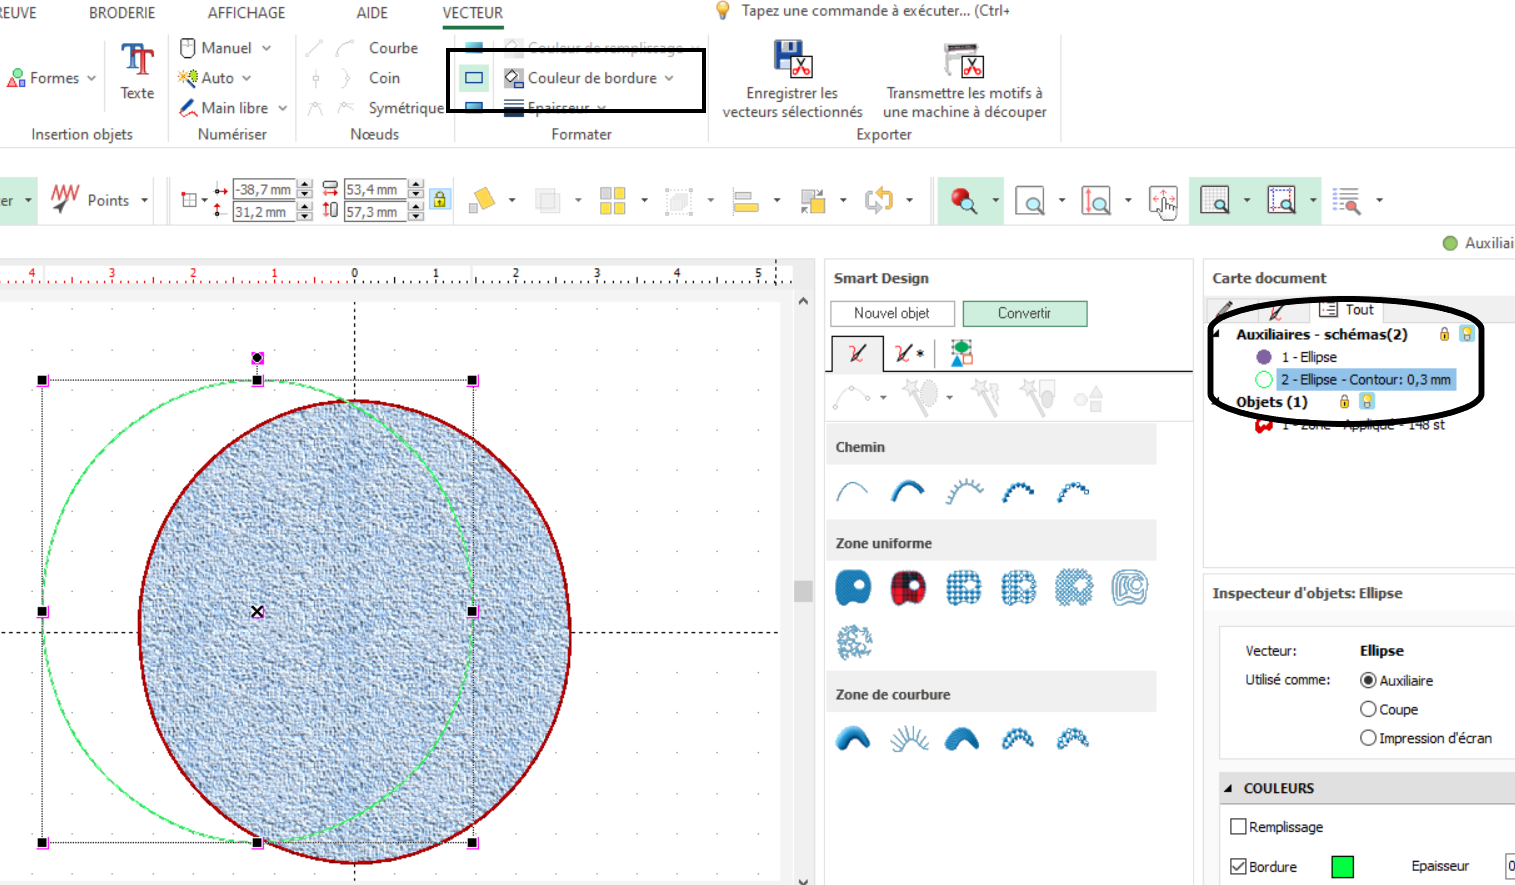Collapse the COULEURS section
This screenshot has width=1515, height=885.
click(x=1228, y=788)
